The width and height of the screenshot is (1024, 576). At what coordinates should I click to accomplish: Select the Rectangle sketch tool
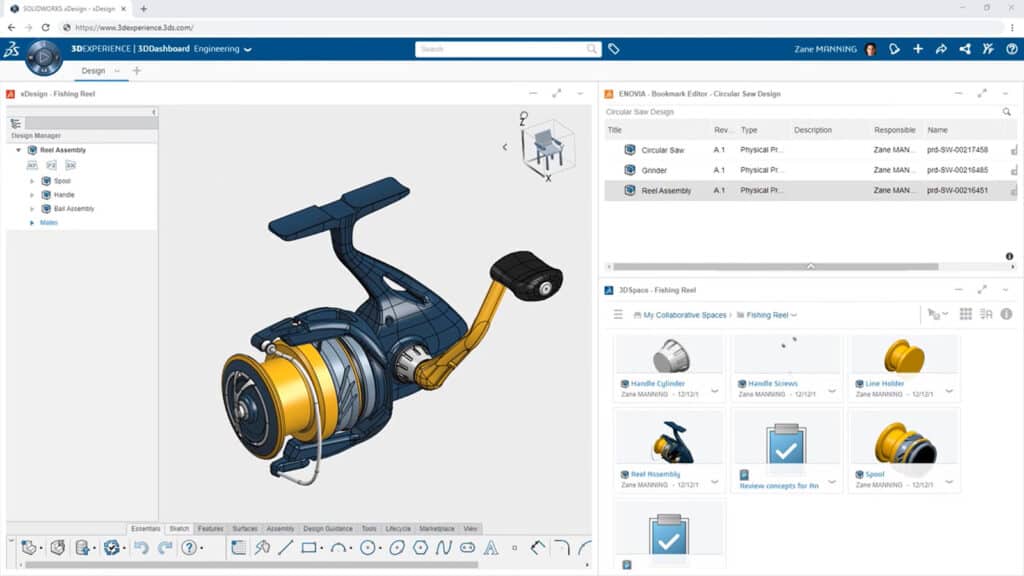(x=309, y=546)
